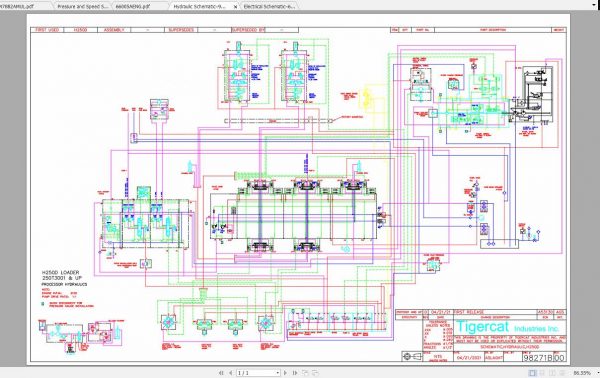This screenshot has width=600, height=378.
Task: Go to the next page
Action: (x=285, y=373)
